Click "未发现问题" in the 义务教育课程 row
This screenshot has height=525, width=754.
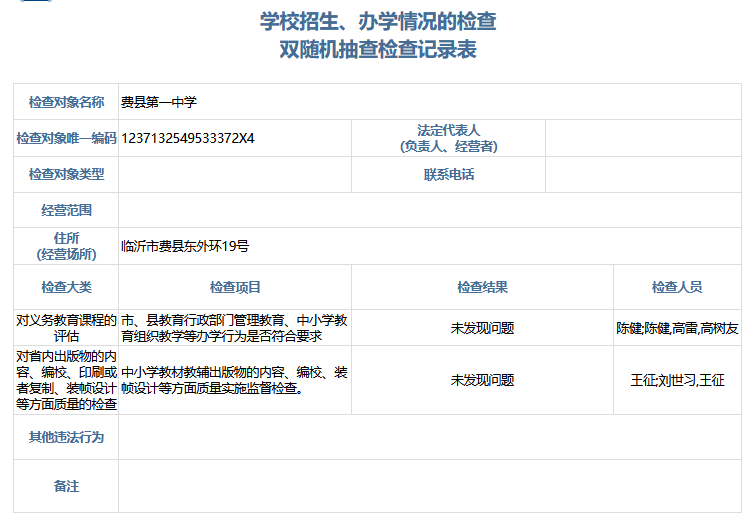point(482,328)
